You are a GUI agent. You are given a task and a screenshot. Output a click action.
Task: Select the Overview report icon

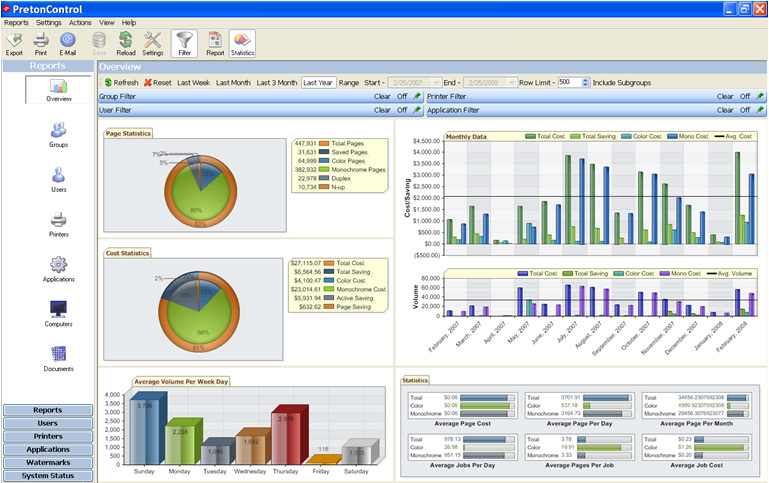pyautogui.click(x=58, y=90)
